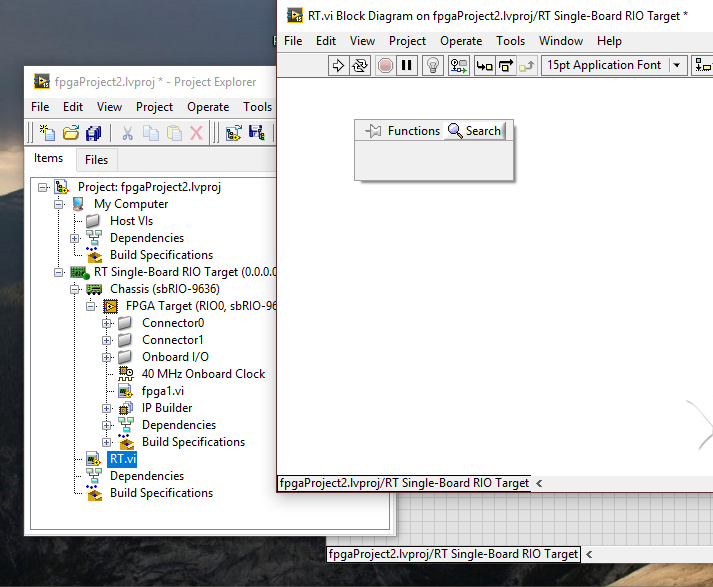Switch to the Files tab

[x=96, y=160]
